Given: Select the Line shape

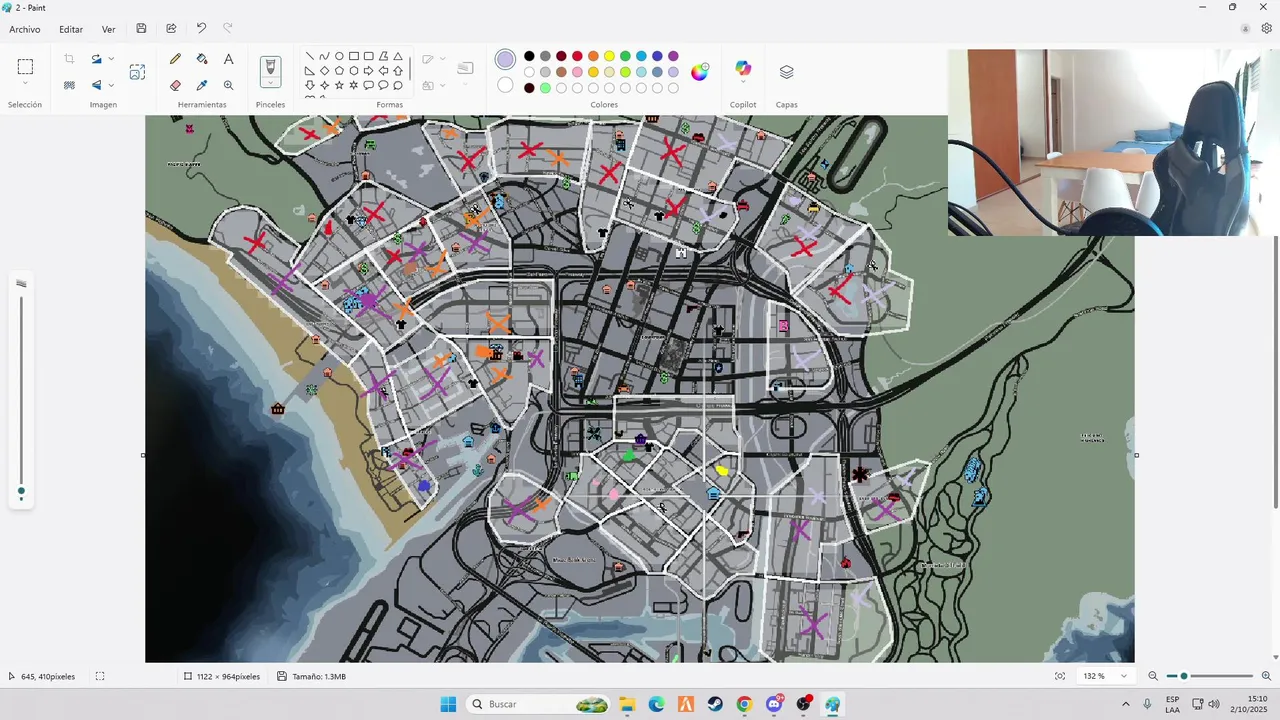Looking at the screenshot, I should [310, 56].
